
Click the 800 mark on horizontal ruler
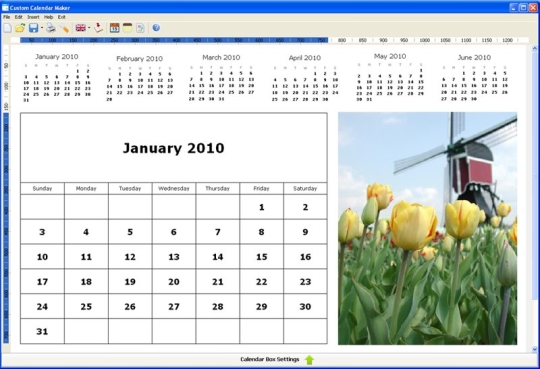click(x=342, y=40)
